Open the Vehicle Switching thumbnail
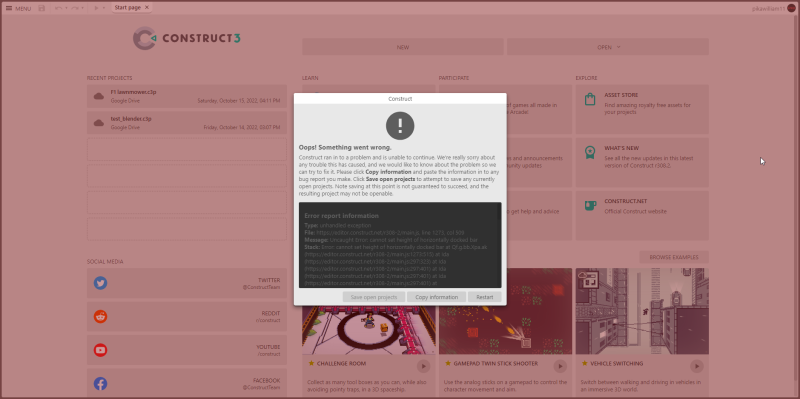 click(642, 311)
